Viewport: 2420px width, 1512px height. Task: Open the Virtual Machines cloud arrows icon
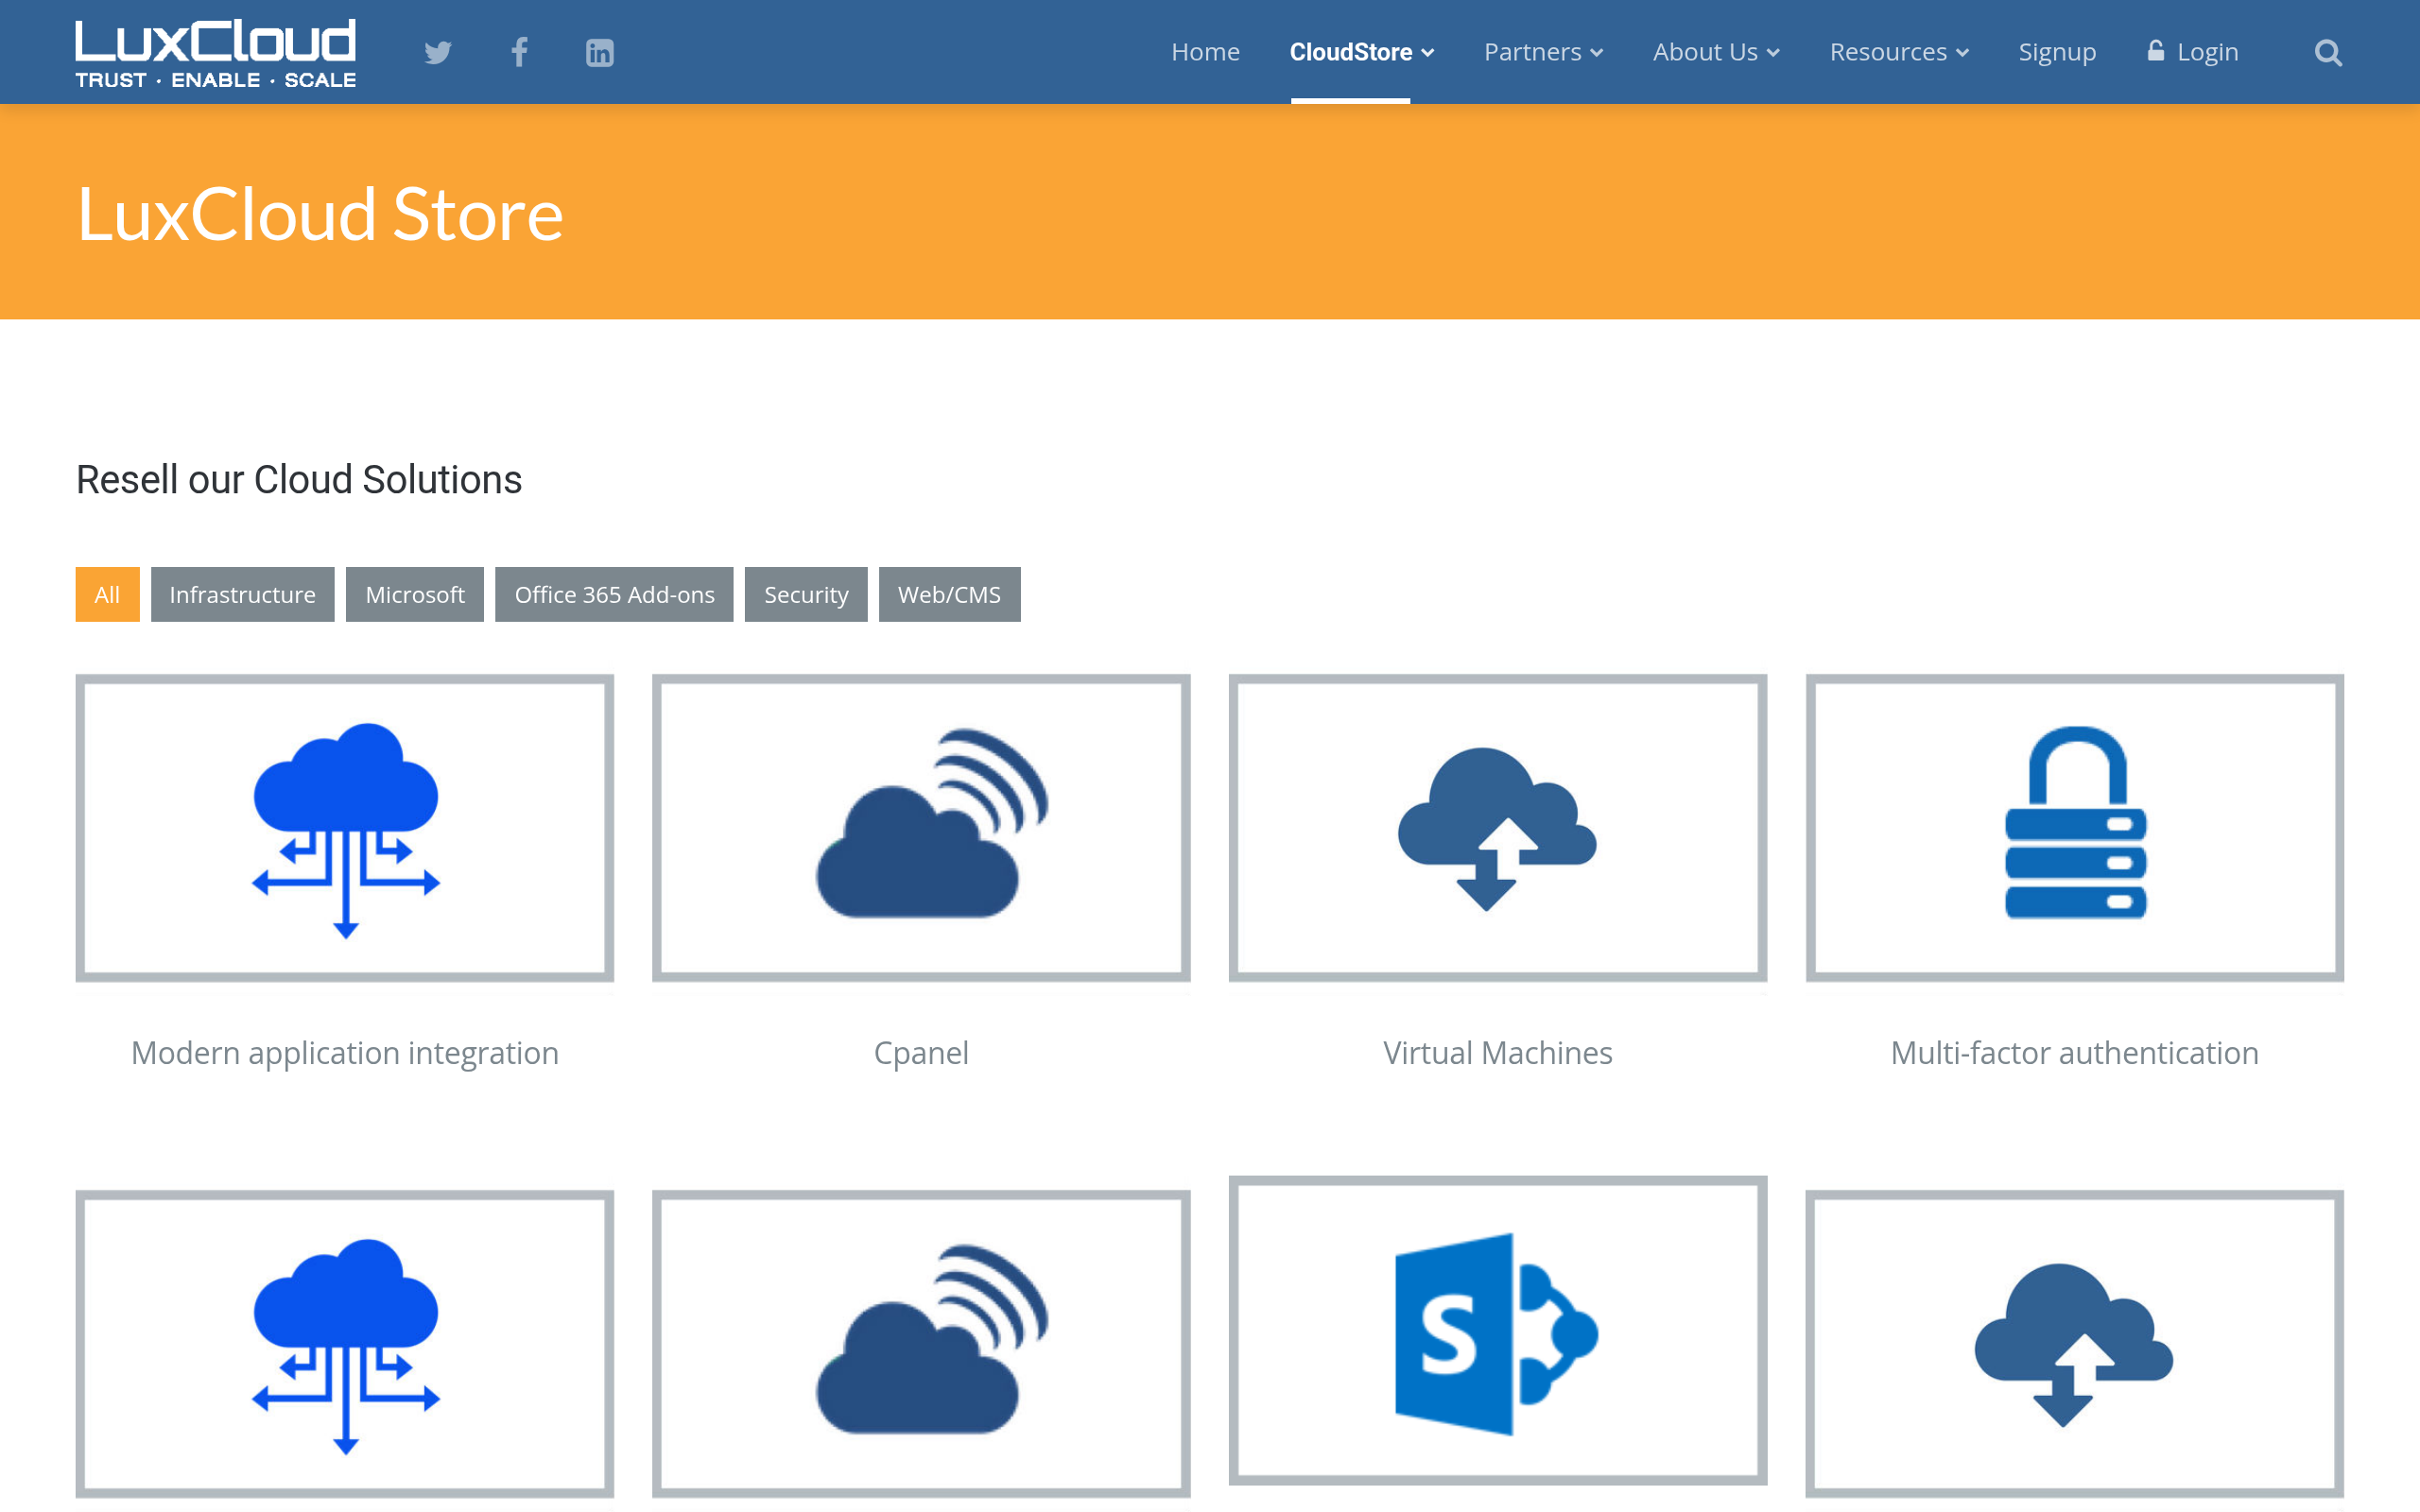pos(1497,828)
